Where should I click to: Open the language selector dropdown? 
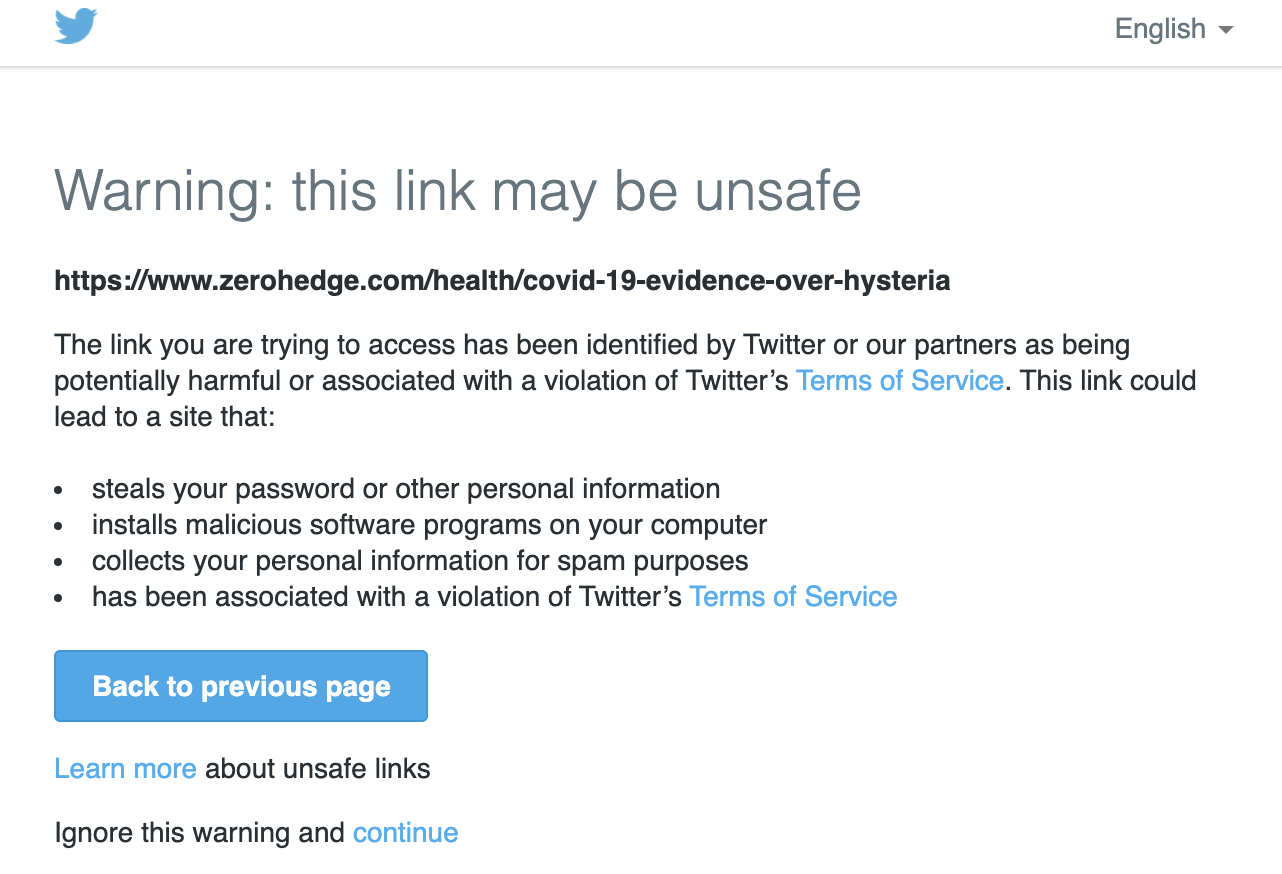pos(1173,29)
